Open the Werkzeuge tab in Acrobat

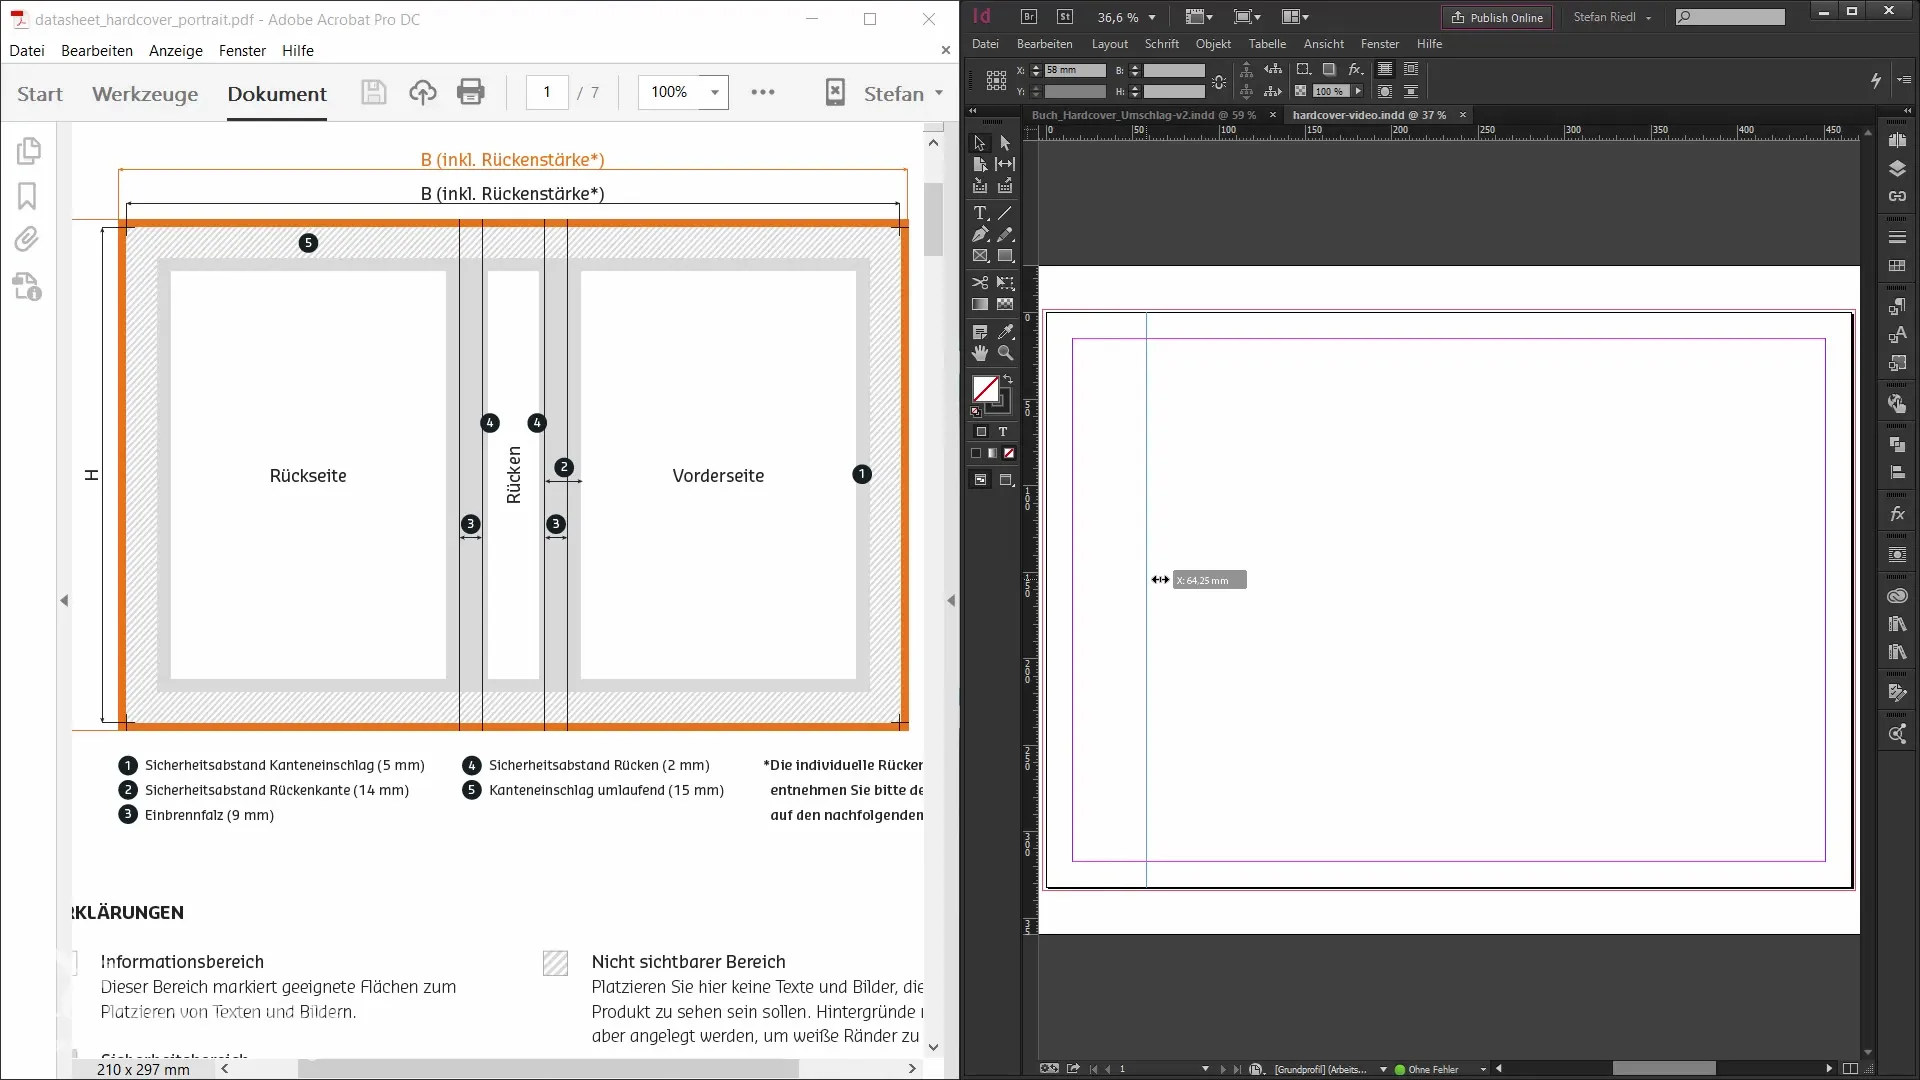coord(145,94)
